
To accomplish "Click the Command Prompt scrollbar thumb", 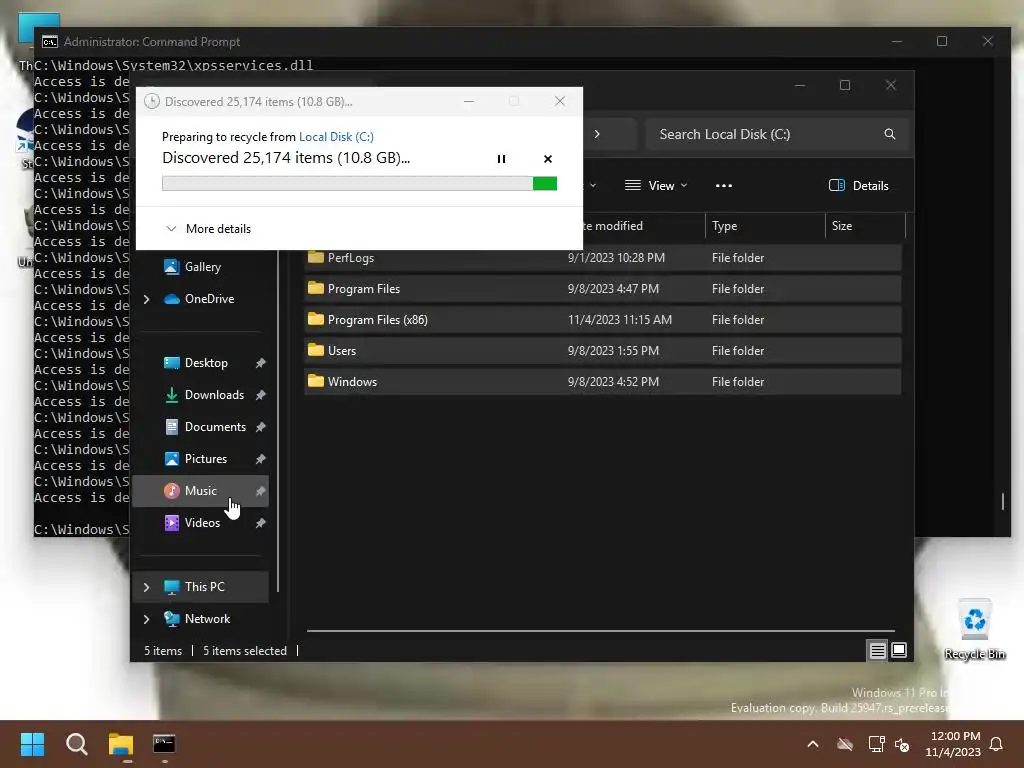I will (1002, 501).
